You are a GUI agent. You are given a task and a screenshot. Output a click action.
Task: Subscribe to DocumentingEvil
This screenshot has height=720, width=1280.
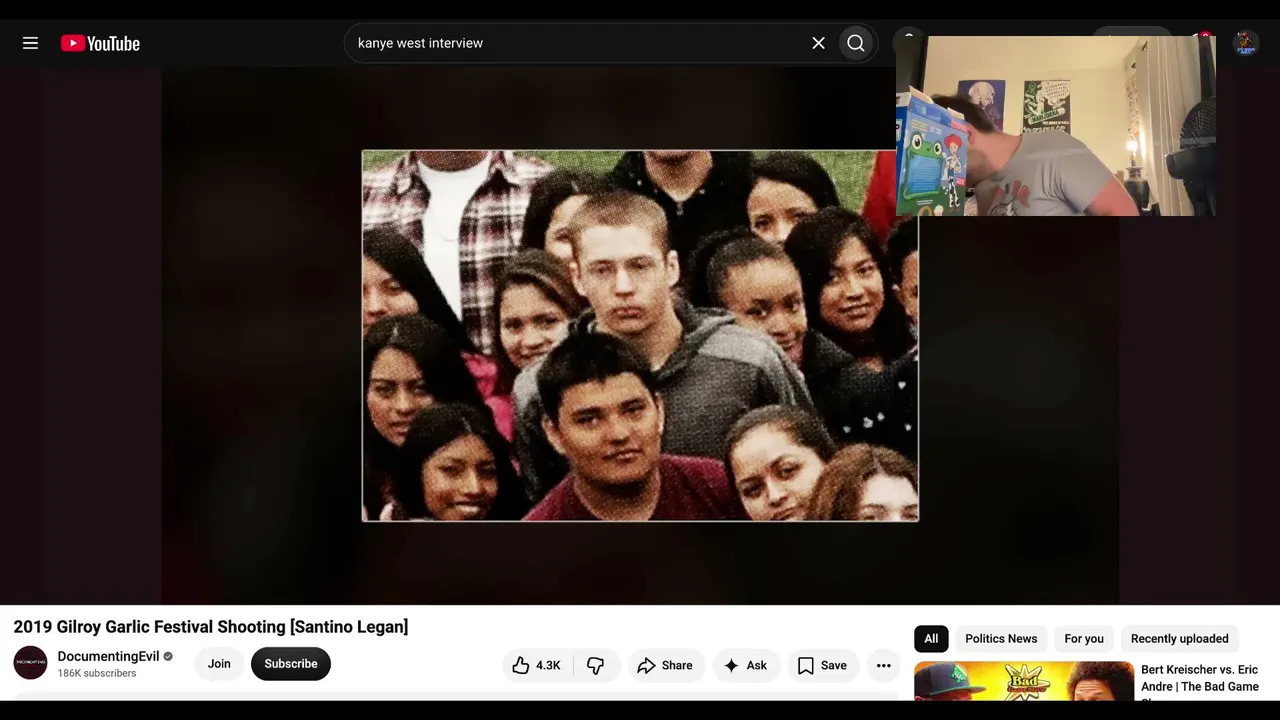click(x=291, y=664)
